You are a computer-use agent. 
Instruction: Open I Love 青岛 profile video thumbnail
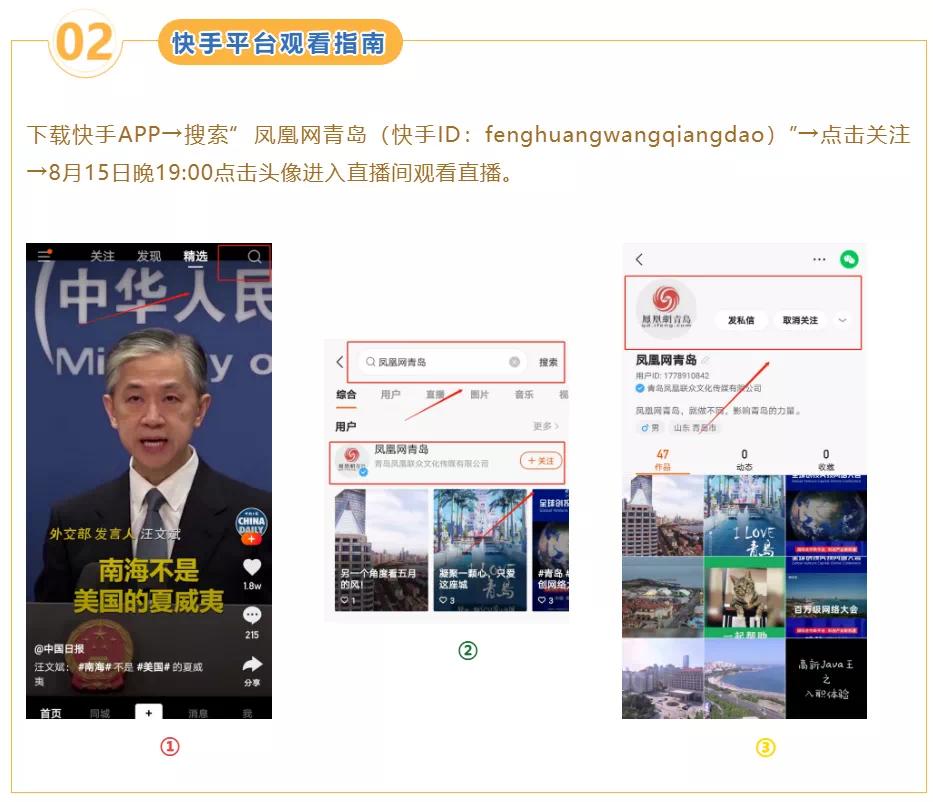pyautogui.click(x=744, y=515)
